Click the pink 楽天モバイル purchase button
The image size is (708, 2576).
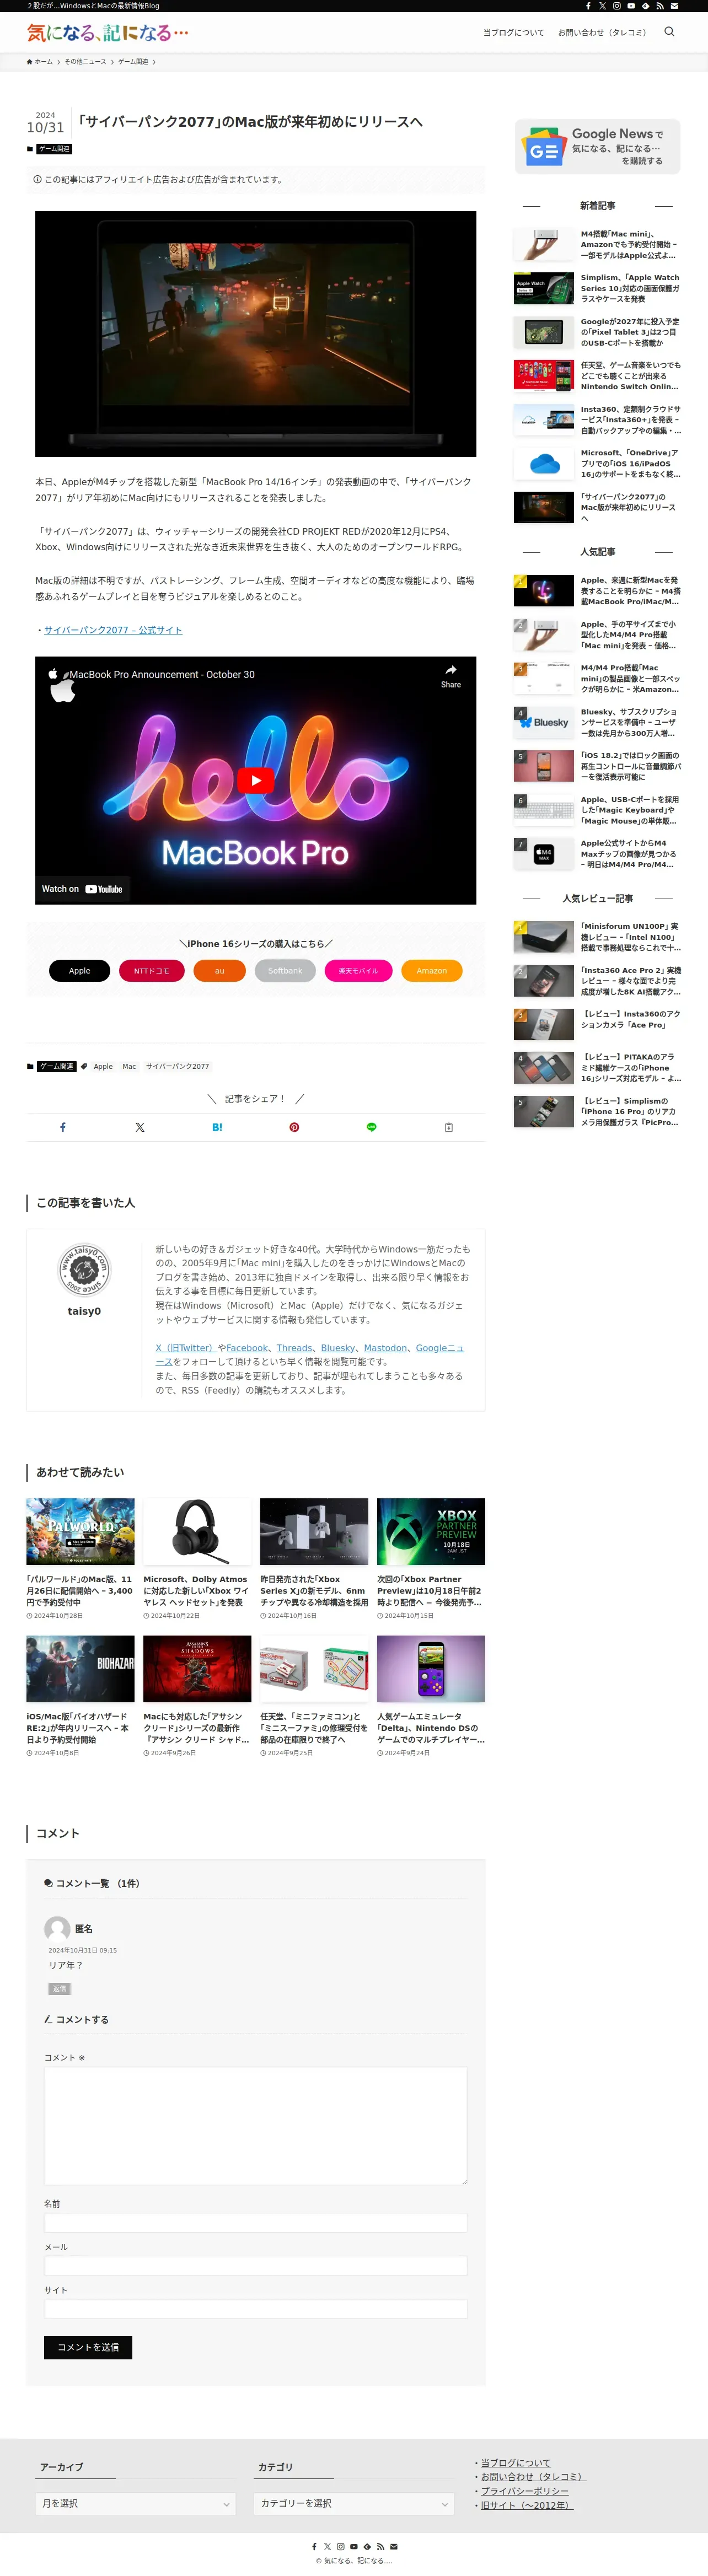pos(358,970)
